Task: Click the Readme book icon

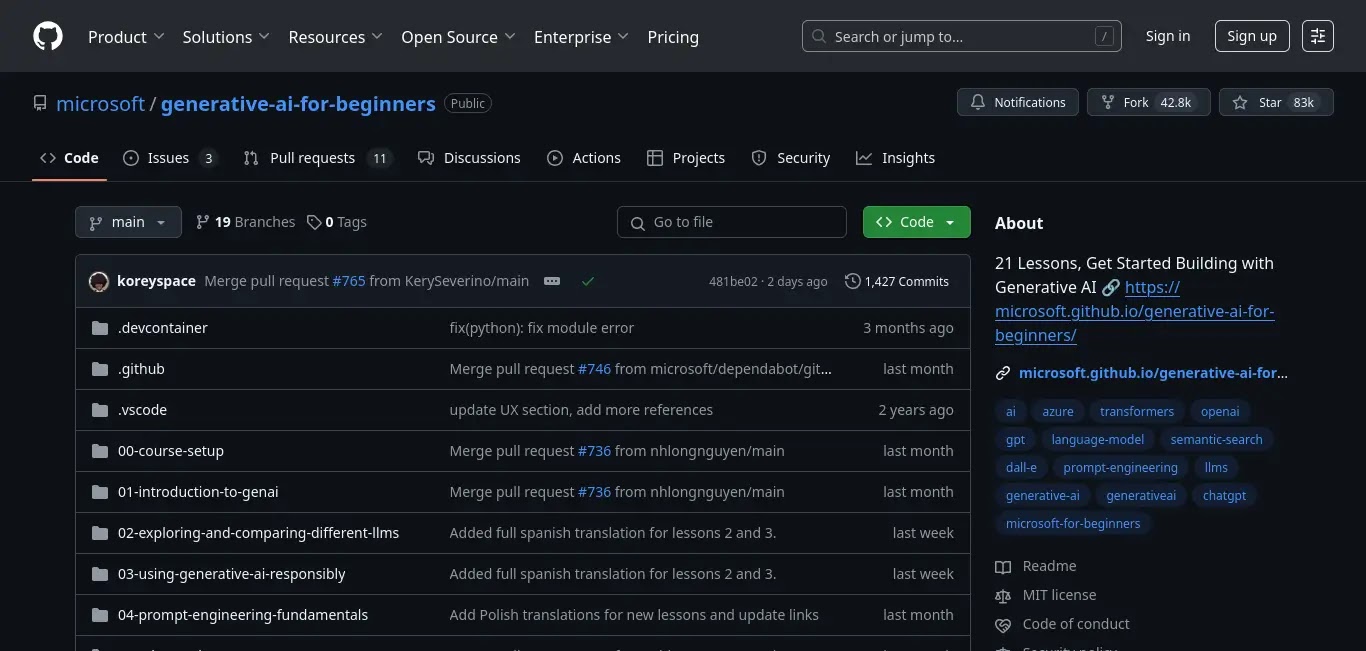Action: pyautogui.click(x=1003, y=567)
